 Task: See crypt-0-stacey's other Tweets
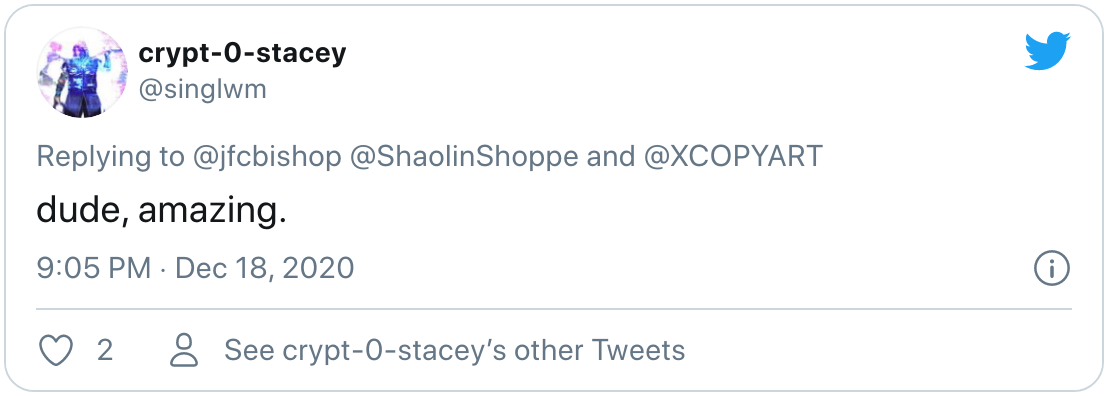pyautogui.click(x=454, y=351)
